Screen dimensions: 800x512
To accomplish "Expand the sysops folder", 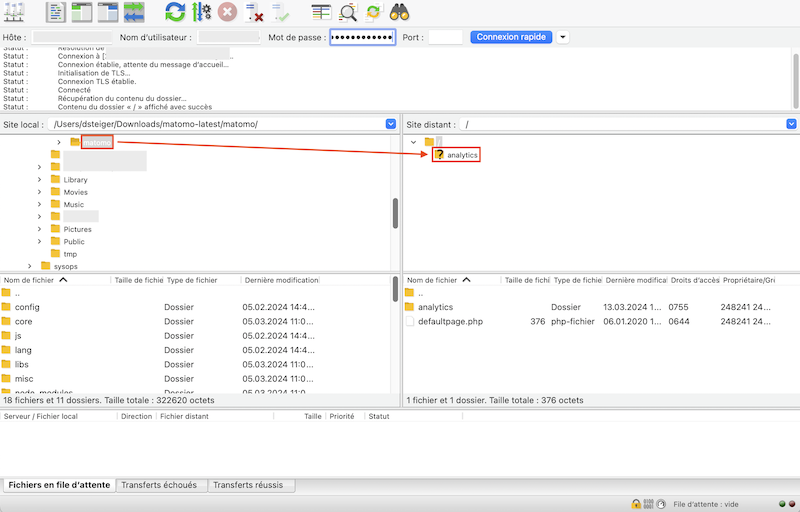I will click(30, 266).
